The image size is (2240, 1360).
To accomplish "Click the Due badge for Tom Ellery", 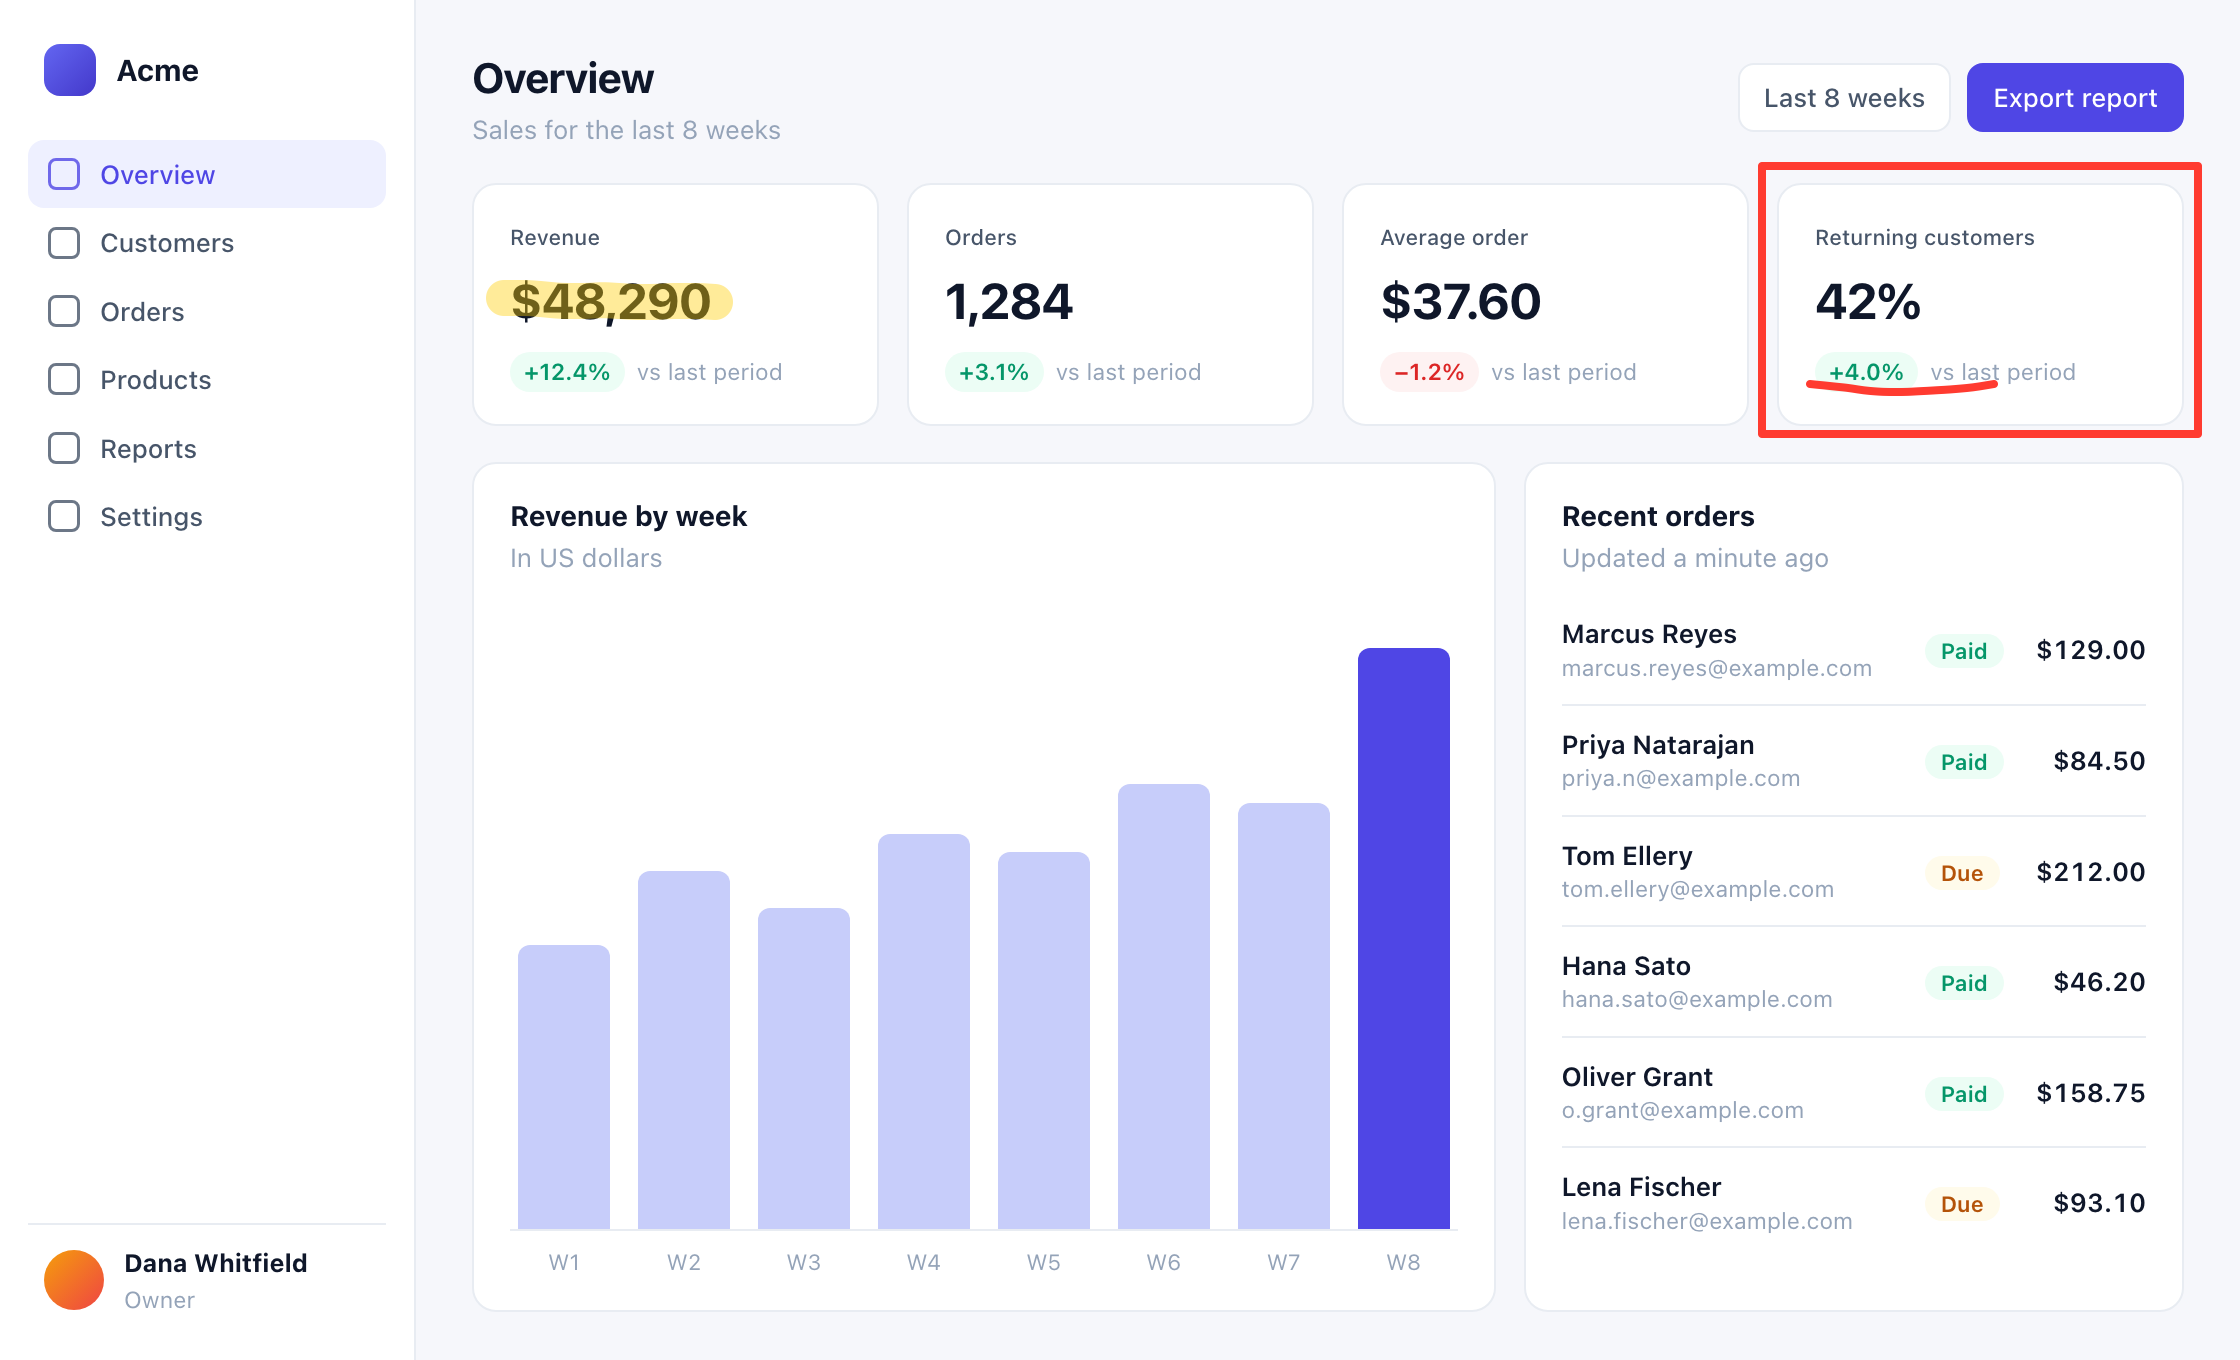I will [1962, 873].
